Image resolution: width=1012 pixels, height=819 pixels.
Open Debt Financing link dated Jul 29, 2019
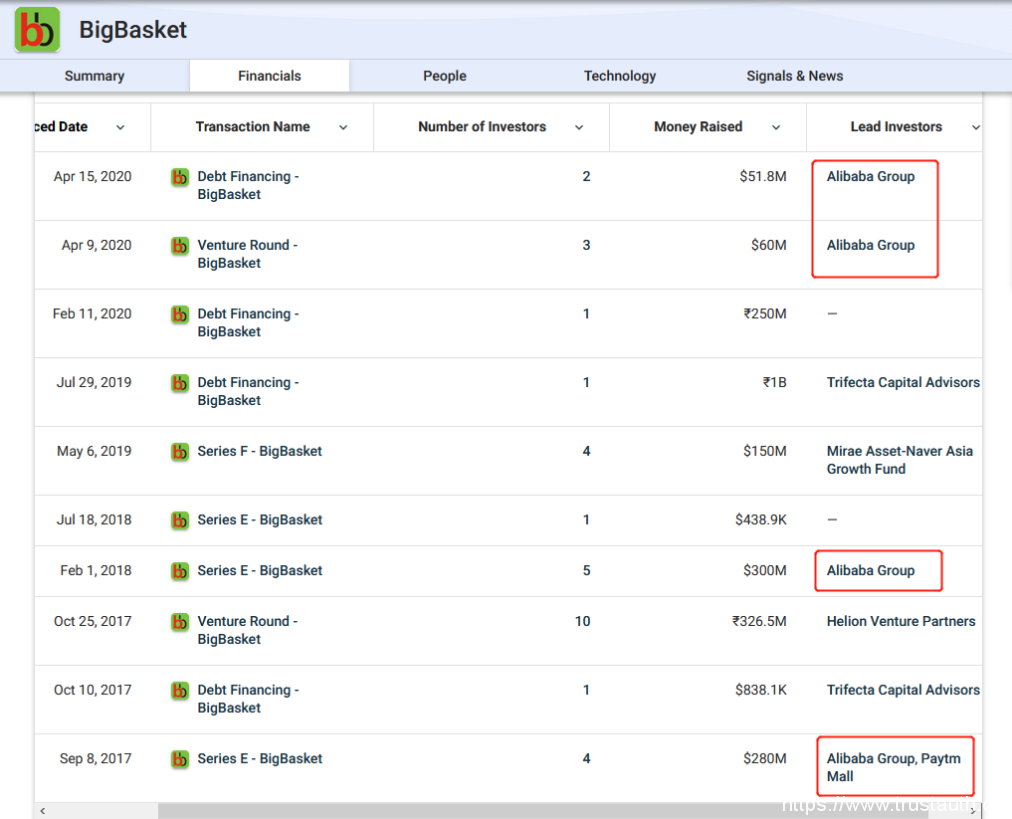point(248,391)
